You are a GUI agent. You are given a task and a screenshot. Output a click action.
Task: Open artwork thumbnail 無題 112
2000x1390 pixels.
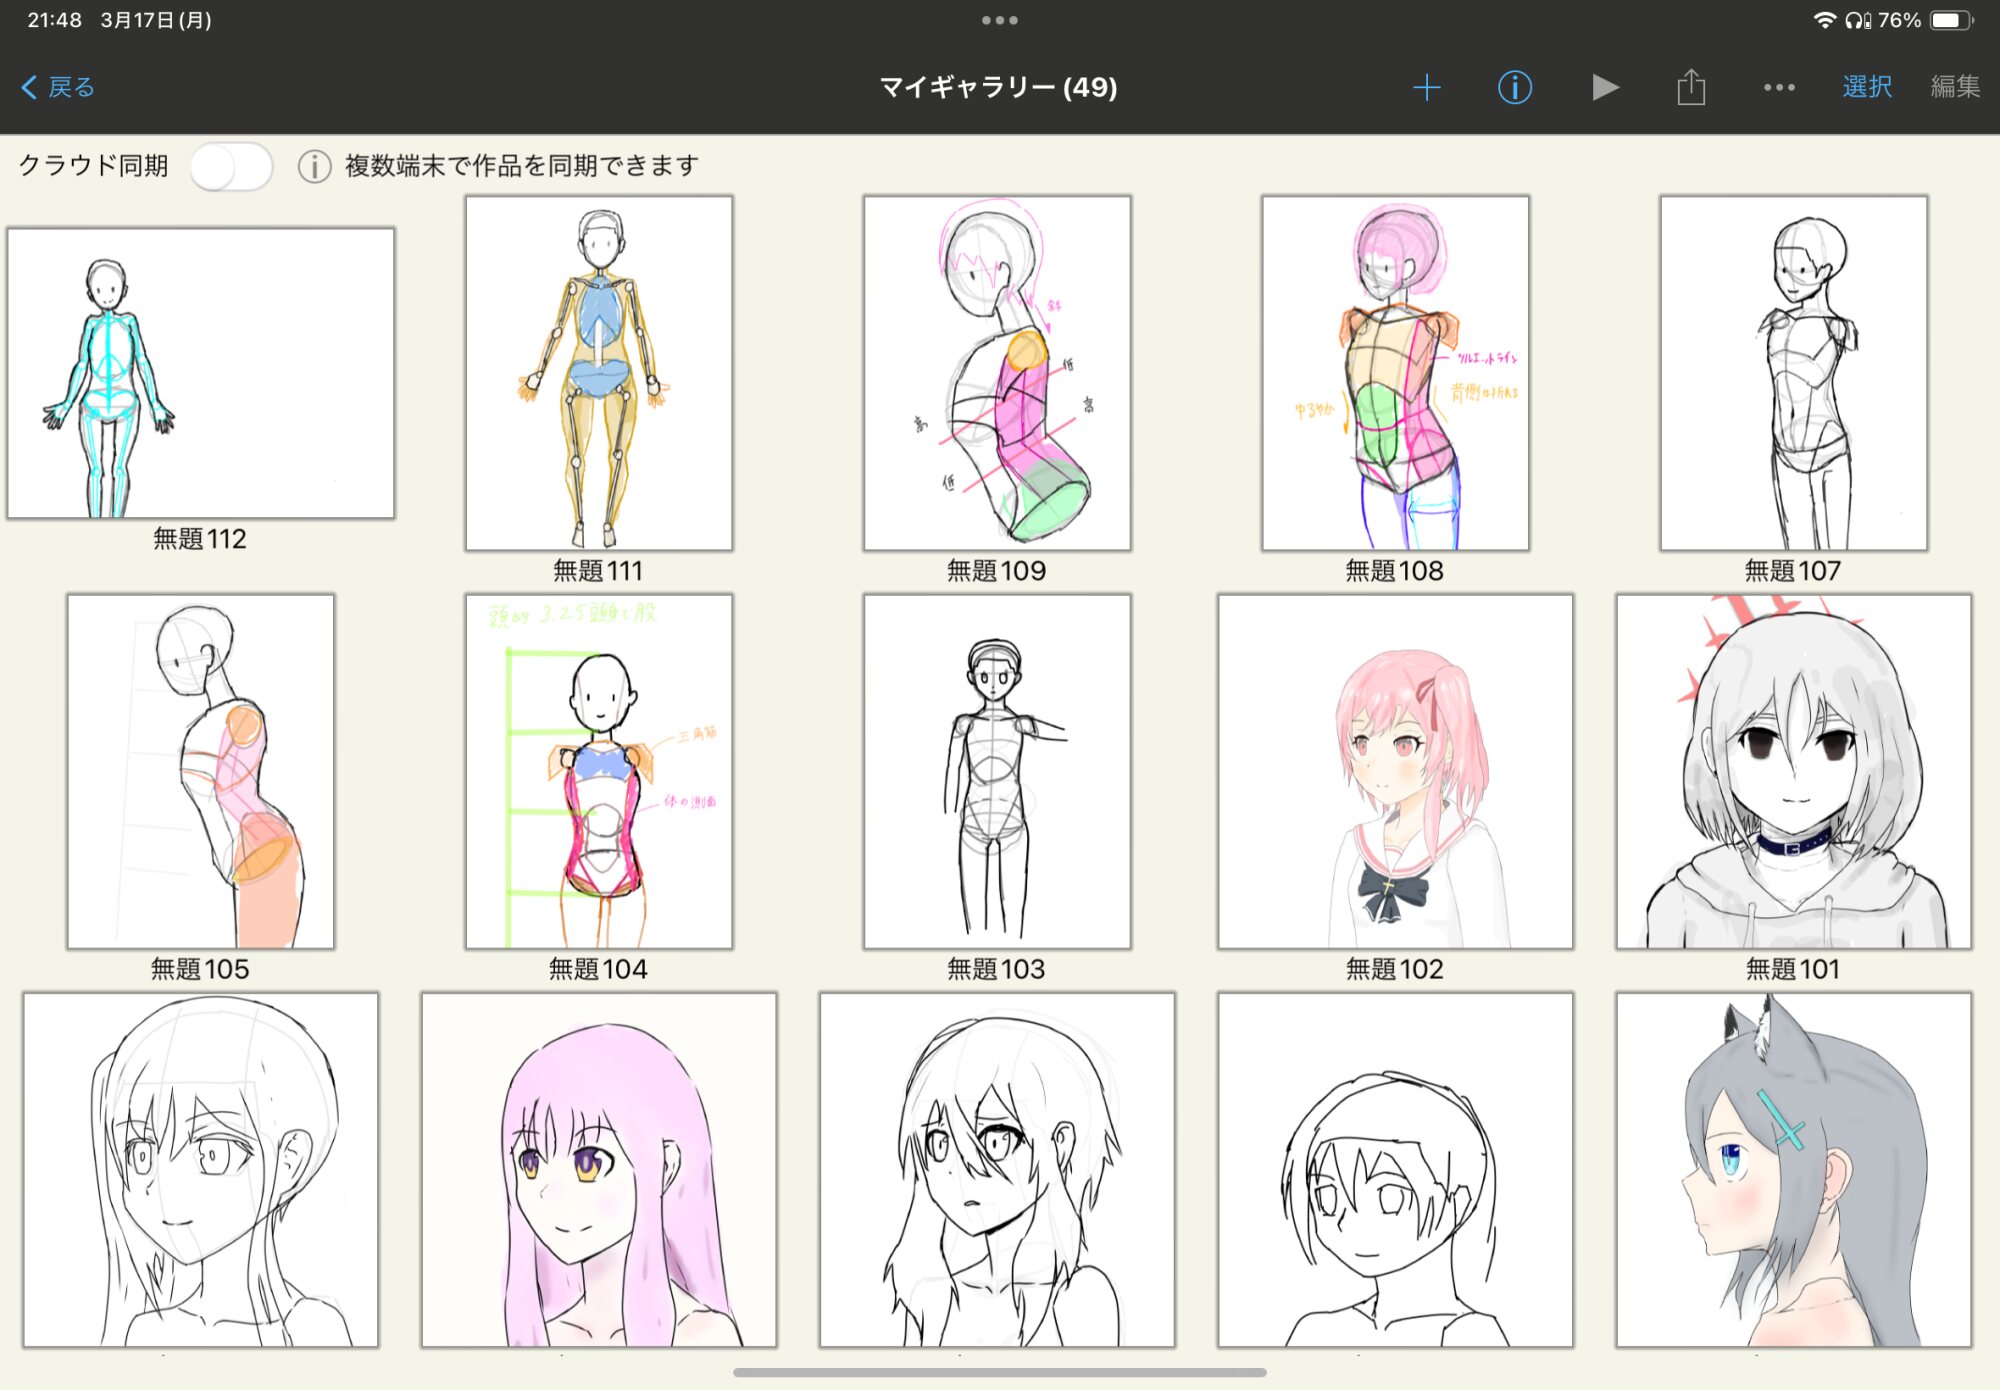coord(200,373)
